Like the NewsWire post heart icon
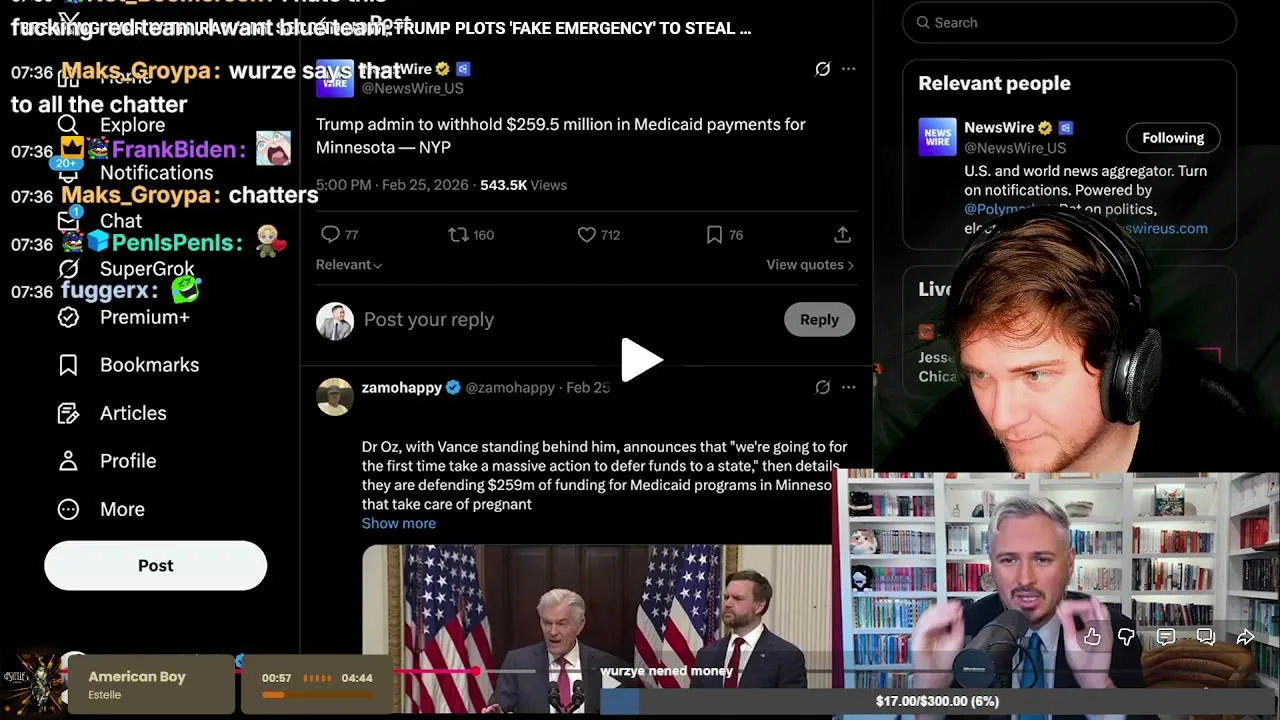This screenshot has width=1280, height=720. (587, 234)
